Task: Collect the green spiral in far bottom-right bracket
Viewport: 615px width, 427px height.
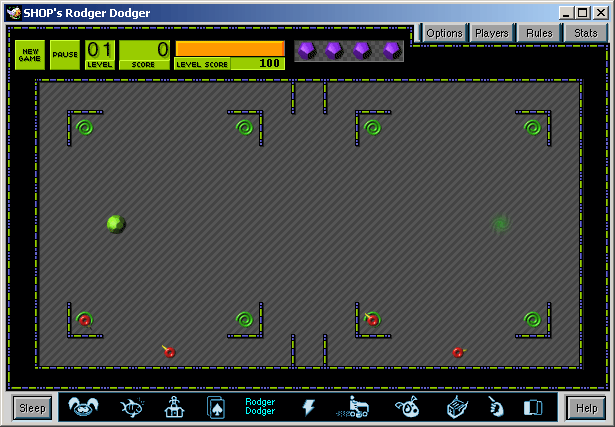Action: [x=532, y=320]
